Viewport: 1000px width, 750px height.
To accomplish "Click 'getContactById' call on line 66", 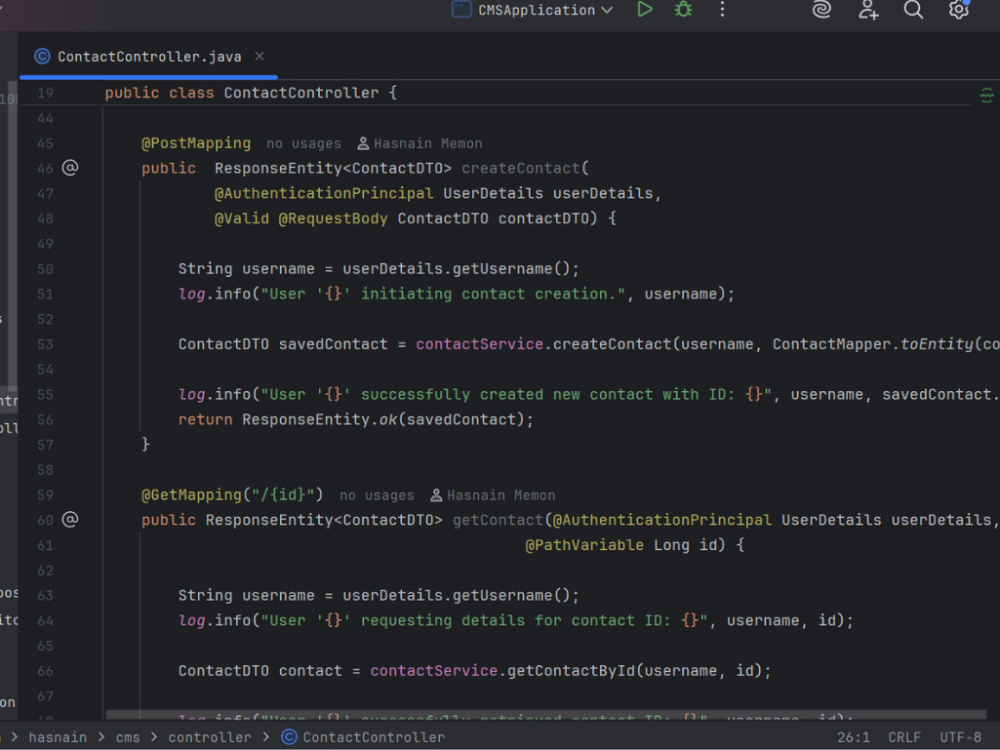I will point(571,671).
